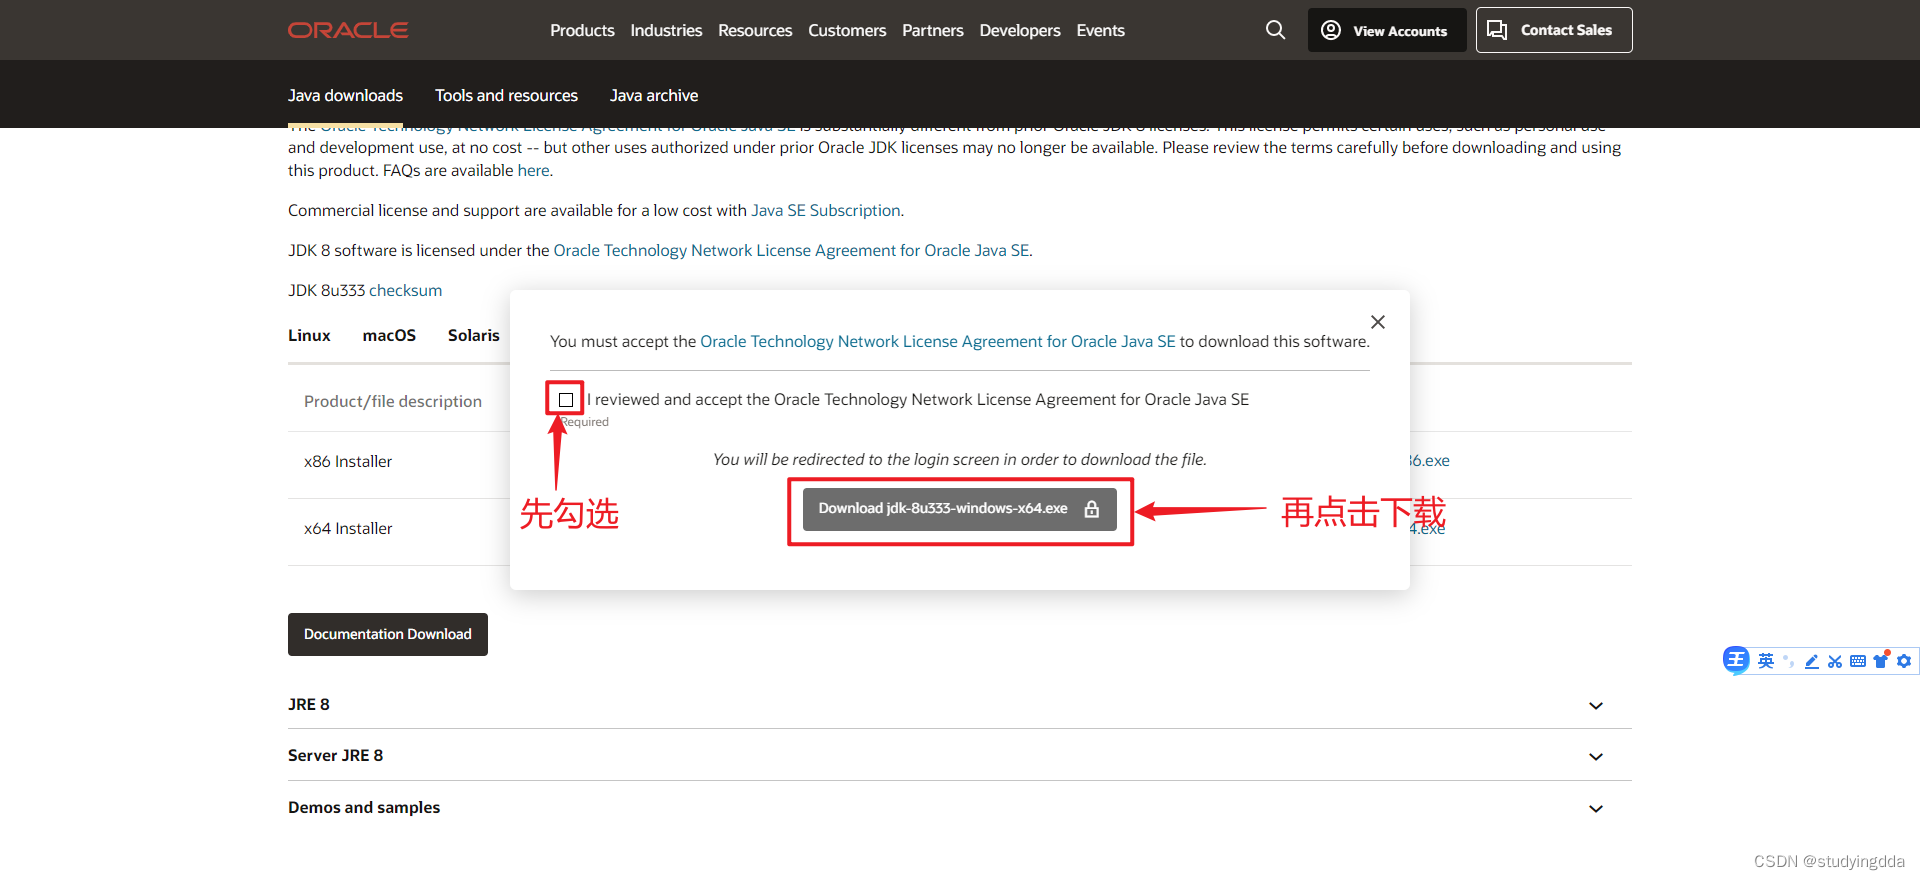Toggle the punctuation mode icon in IME bar
This screenshot has height=880, width=1920.
1789,661
